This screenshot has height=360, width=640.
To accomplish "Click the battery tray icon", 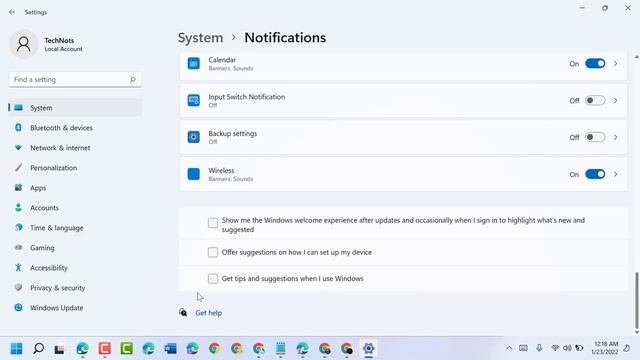I will 579,348.
